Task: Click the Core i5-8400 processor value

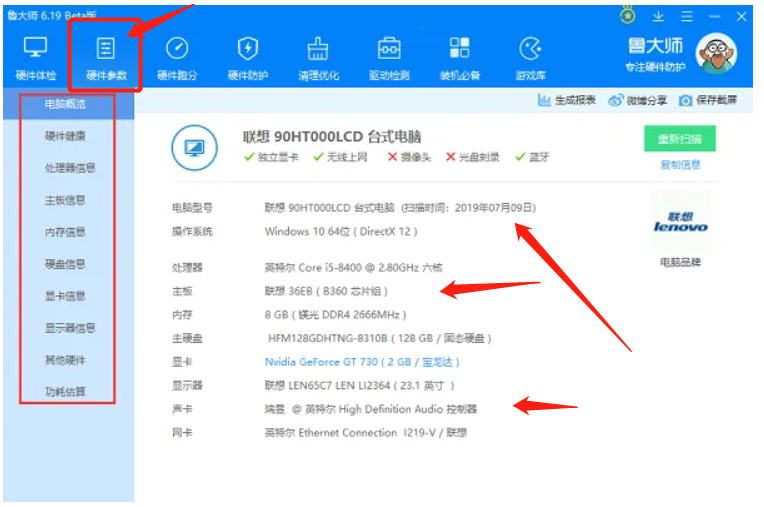Action: coord(353,267)
